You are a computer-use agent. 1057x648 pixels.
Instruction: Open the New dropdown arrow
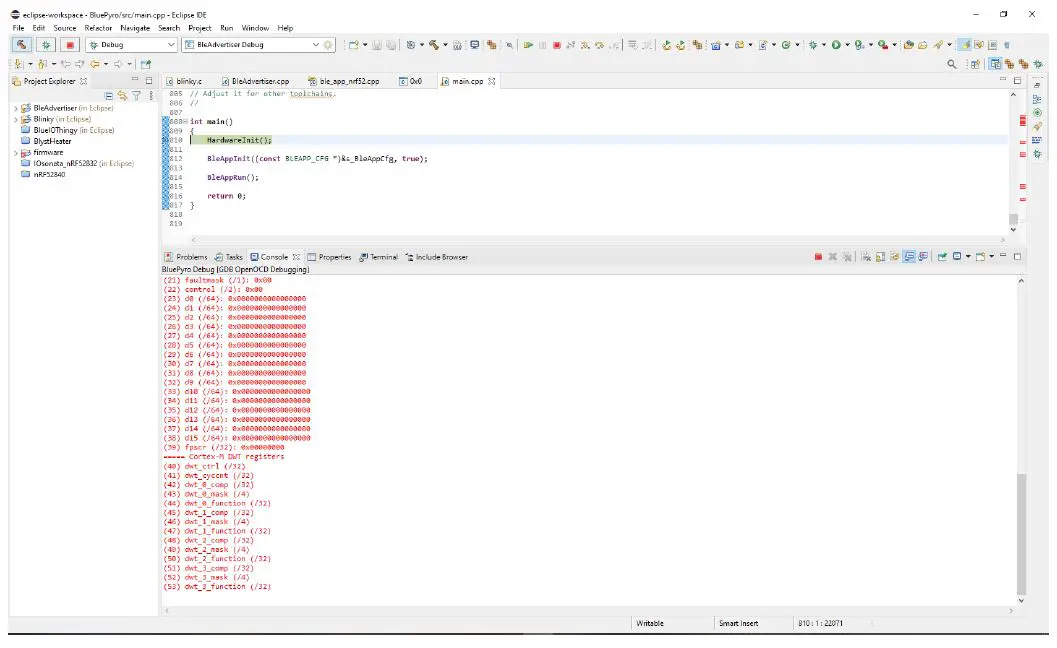pos(365,45)
